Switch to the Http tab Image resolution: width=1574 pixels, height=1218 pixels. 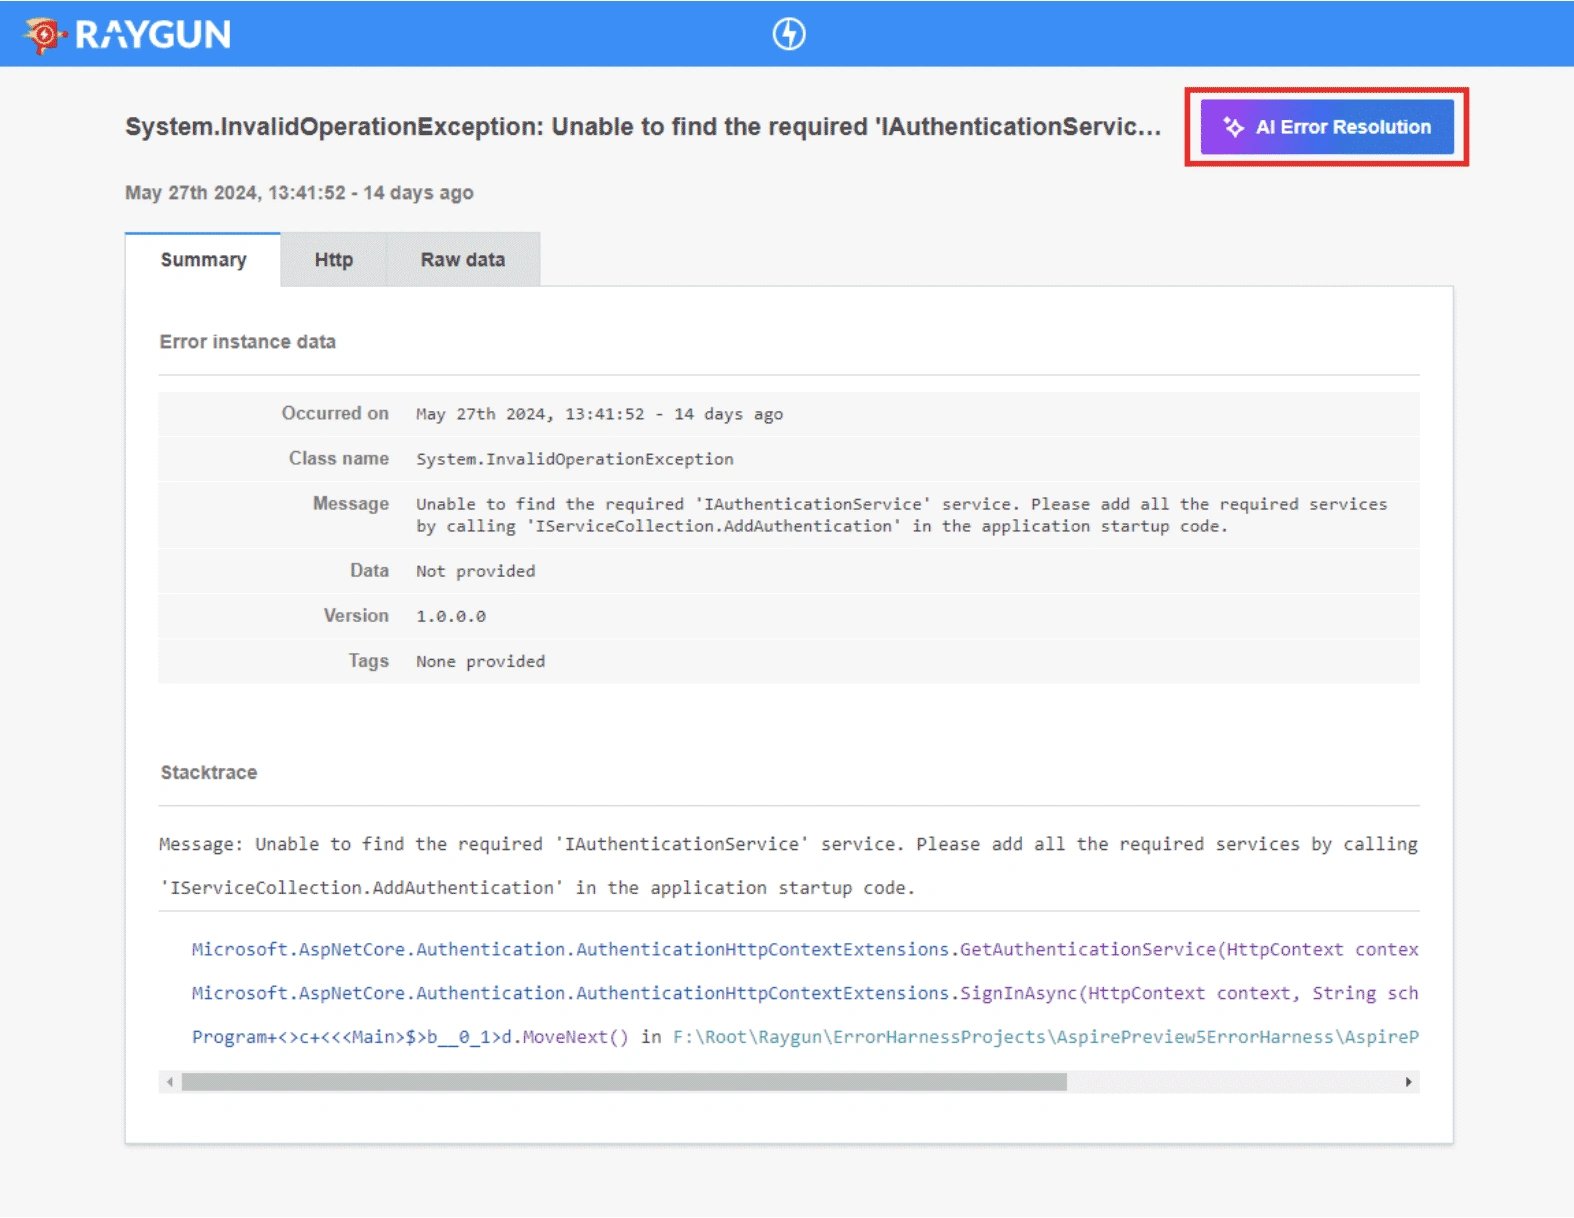334,260
